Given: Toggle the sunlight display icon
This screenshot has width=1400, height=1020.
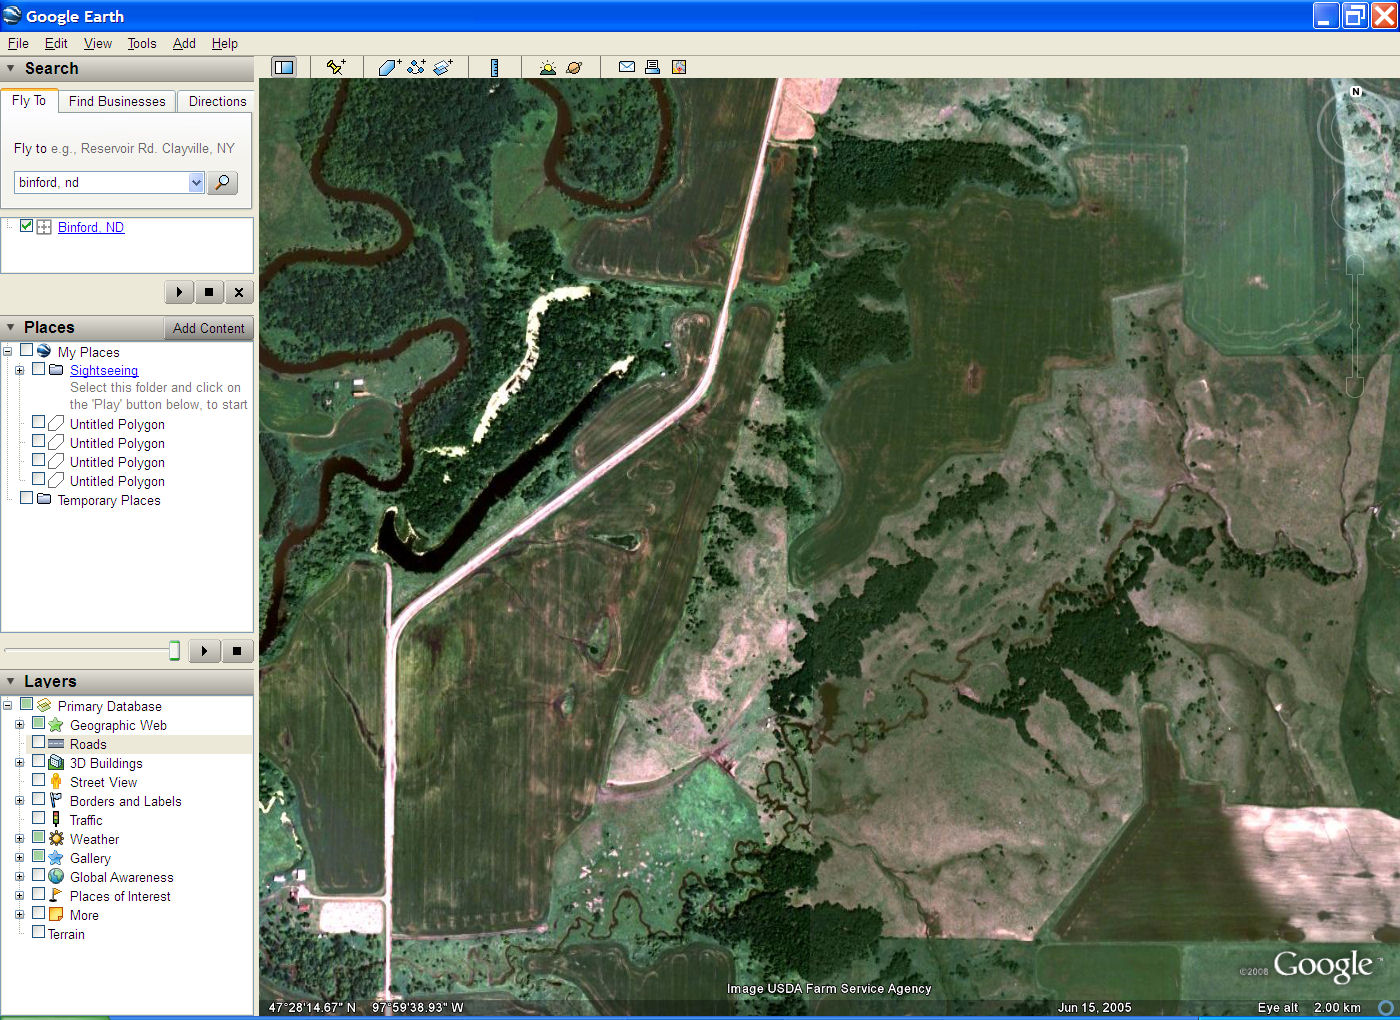Looking at the screenshot, I should pyautogui.click(x=548, y=67).
